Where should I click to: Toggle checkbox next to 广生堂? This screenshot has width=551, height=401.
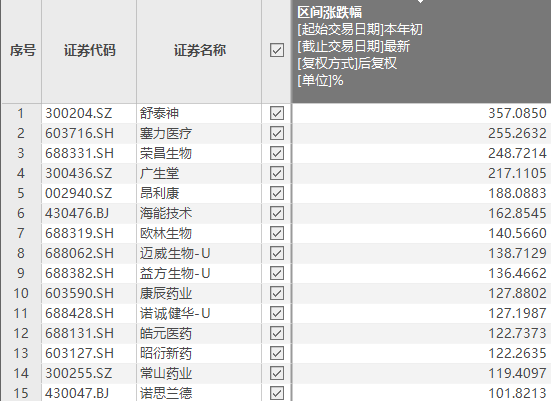tap(277, 173)
